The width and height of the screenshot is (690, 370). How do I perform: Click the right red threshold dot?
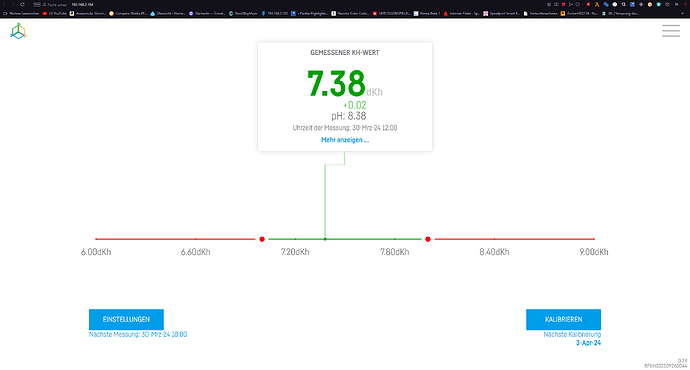pyautogui.click(x=428, y=239)
